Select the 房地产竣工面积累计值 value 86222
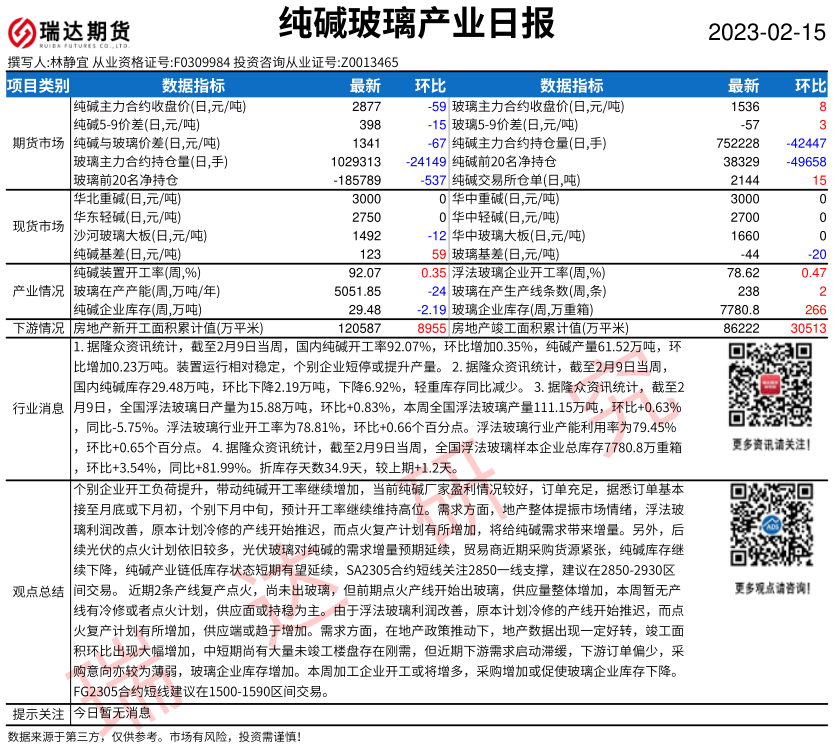This screenshot has height=747, width=833. click(739, 328)
